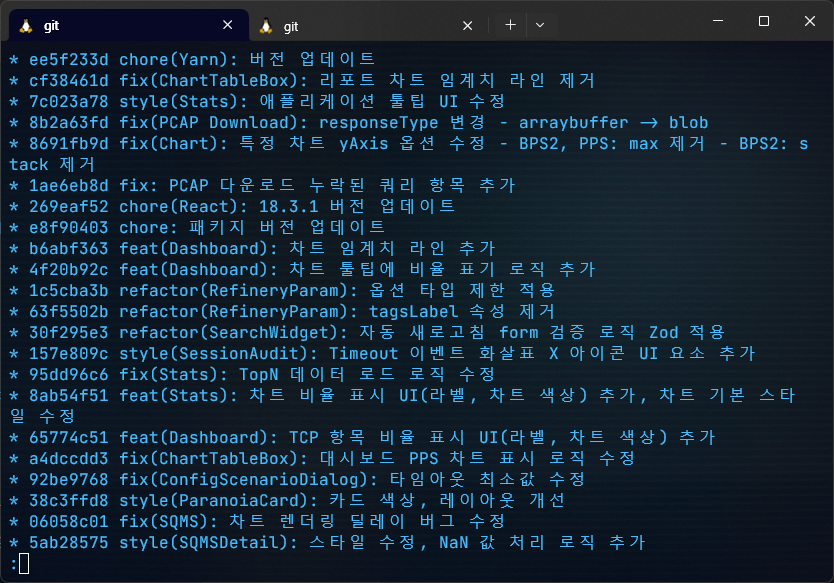
Task: Click the pager prompt cursor at the bottom
Action: 24,564
